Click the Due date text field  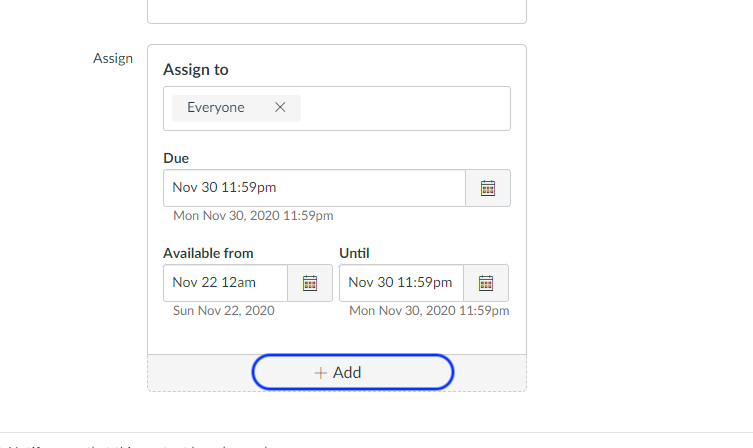click(x=314, y=188)
